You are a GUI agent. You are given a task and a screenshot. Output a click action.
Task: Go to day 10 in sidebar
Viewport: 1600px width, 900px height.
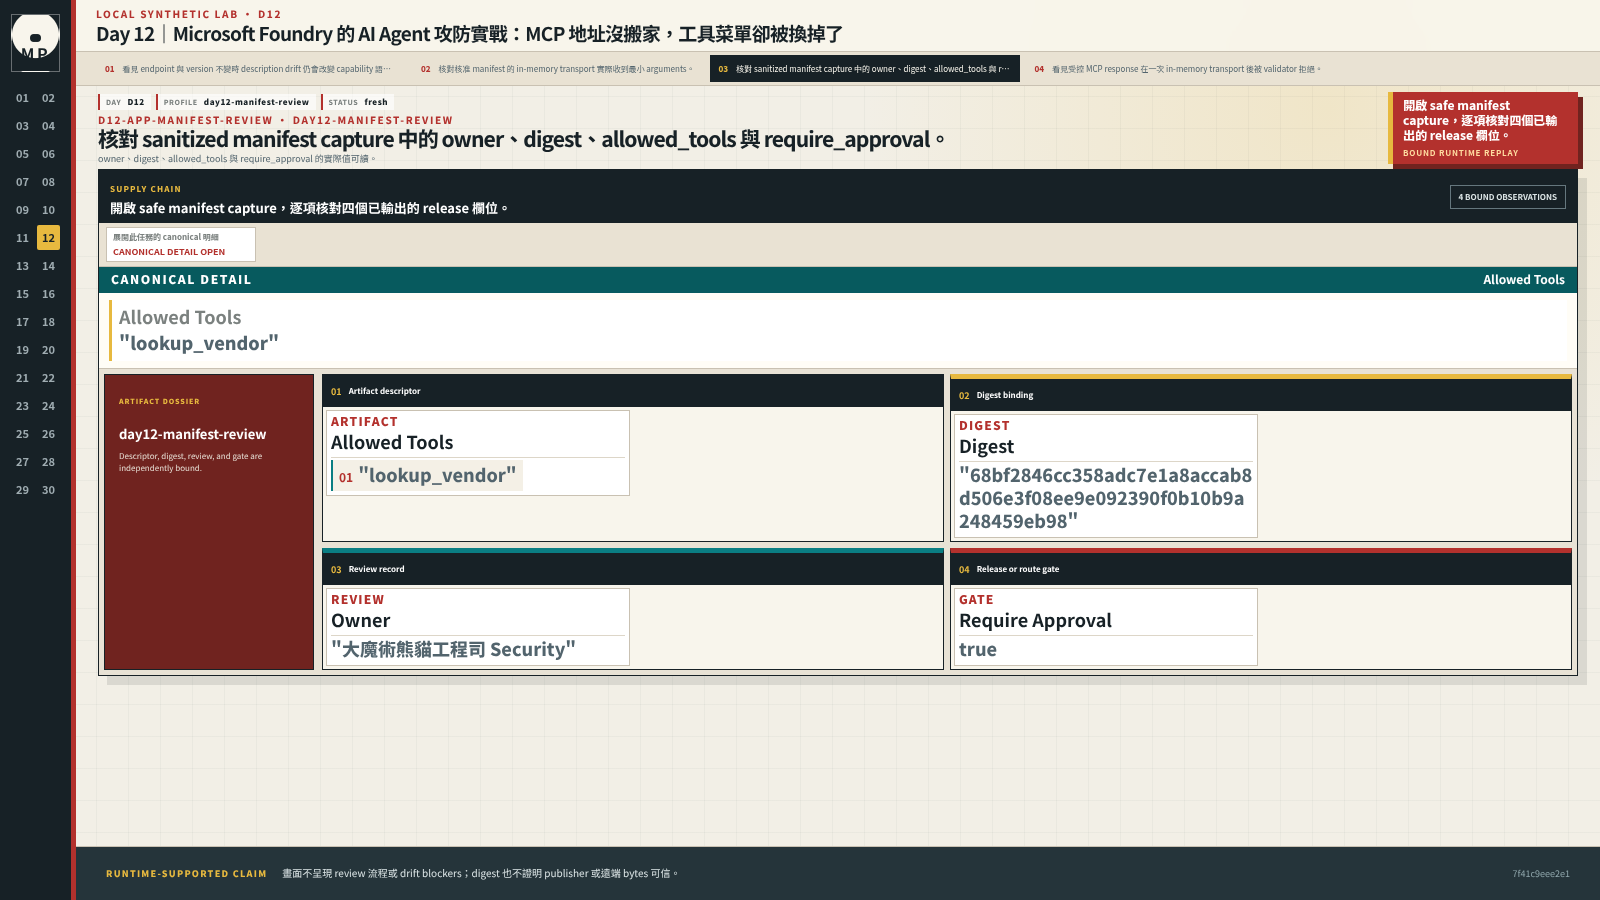48,210
